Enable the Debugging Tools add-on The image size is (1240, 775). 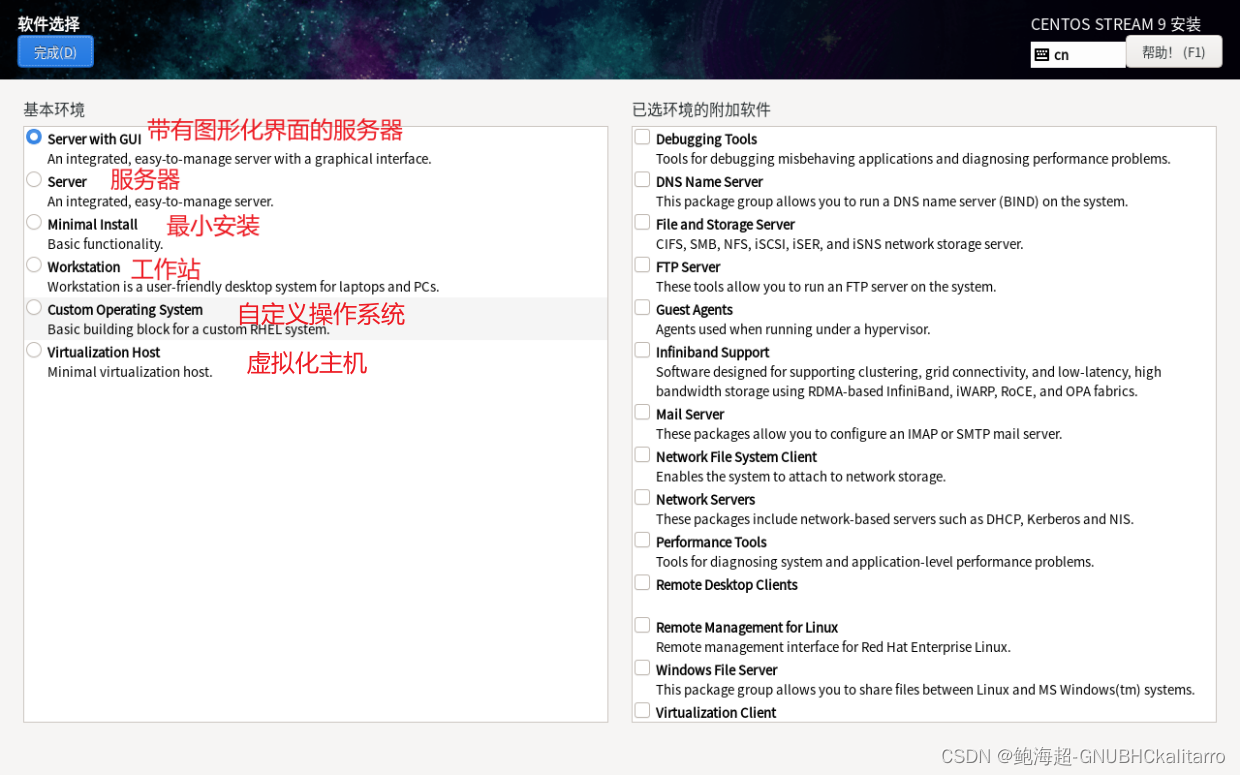pyautogui.click(x=641, y=136)
